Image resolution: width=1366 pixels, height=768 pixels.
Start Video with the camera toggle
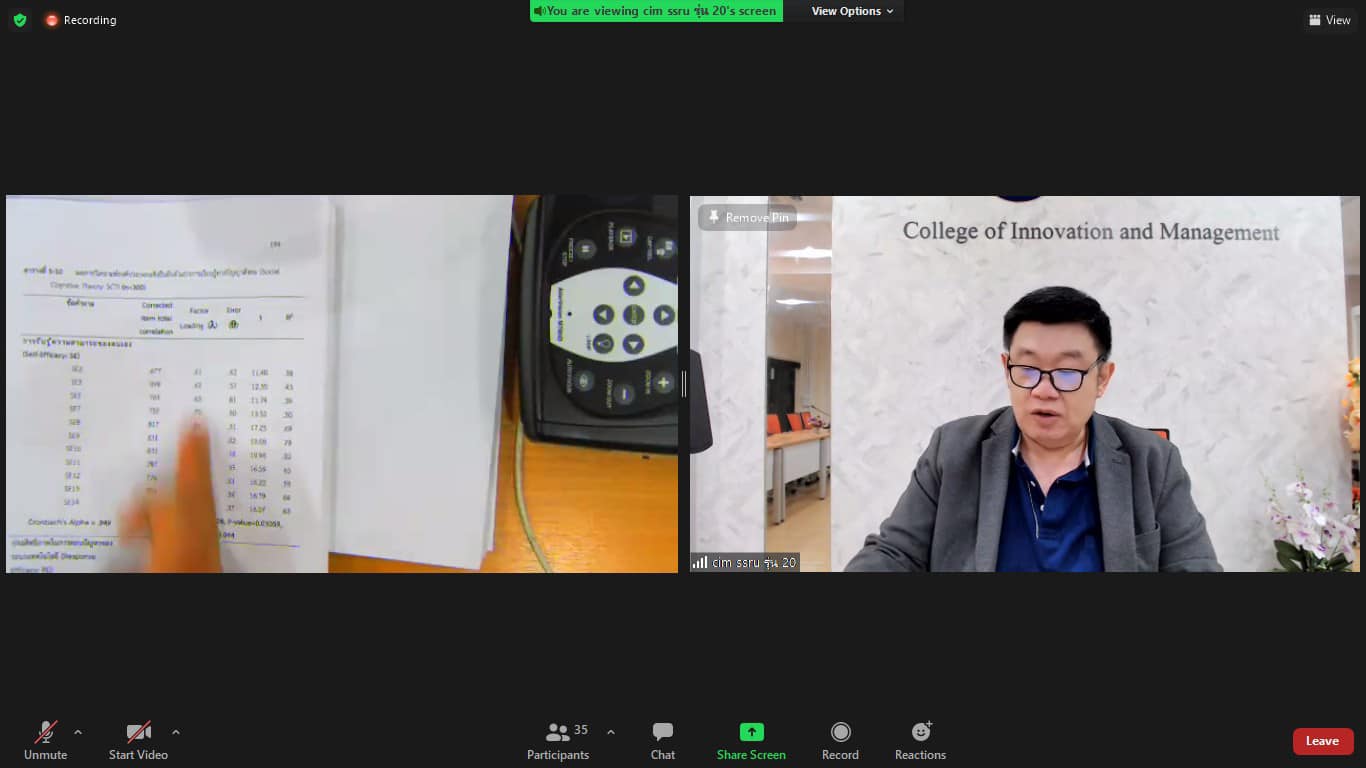pos(138,741)
